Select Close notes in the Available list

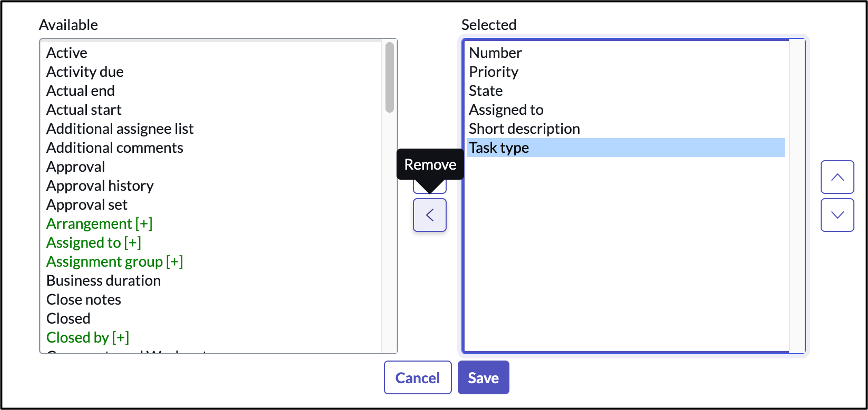coord(83,300)
